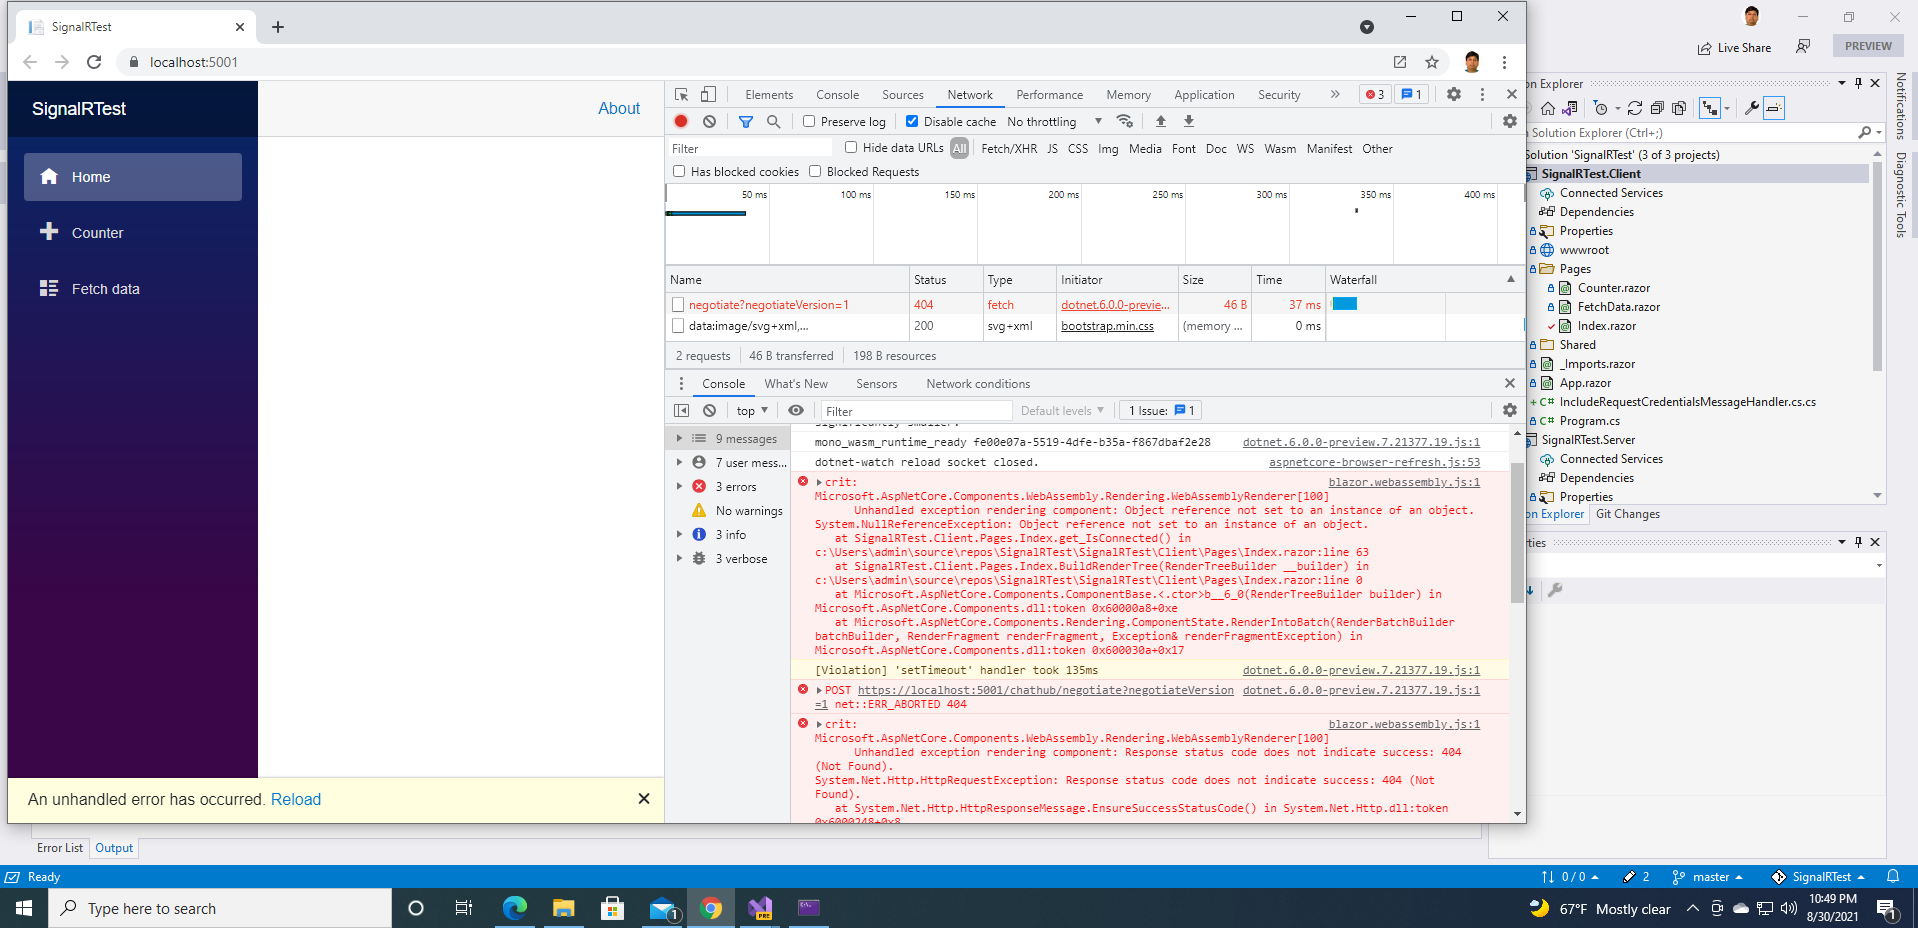The width and height of the screenshot is (1918, 928).
Task: Open the Default levels dropdown
Action: [x=1062, y=411]
